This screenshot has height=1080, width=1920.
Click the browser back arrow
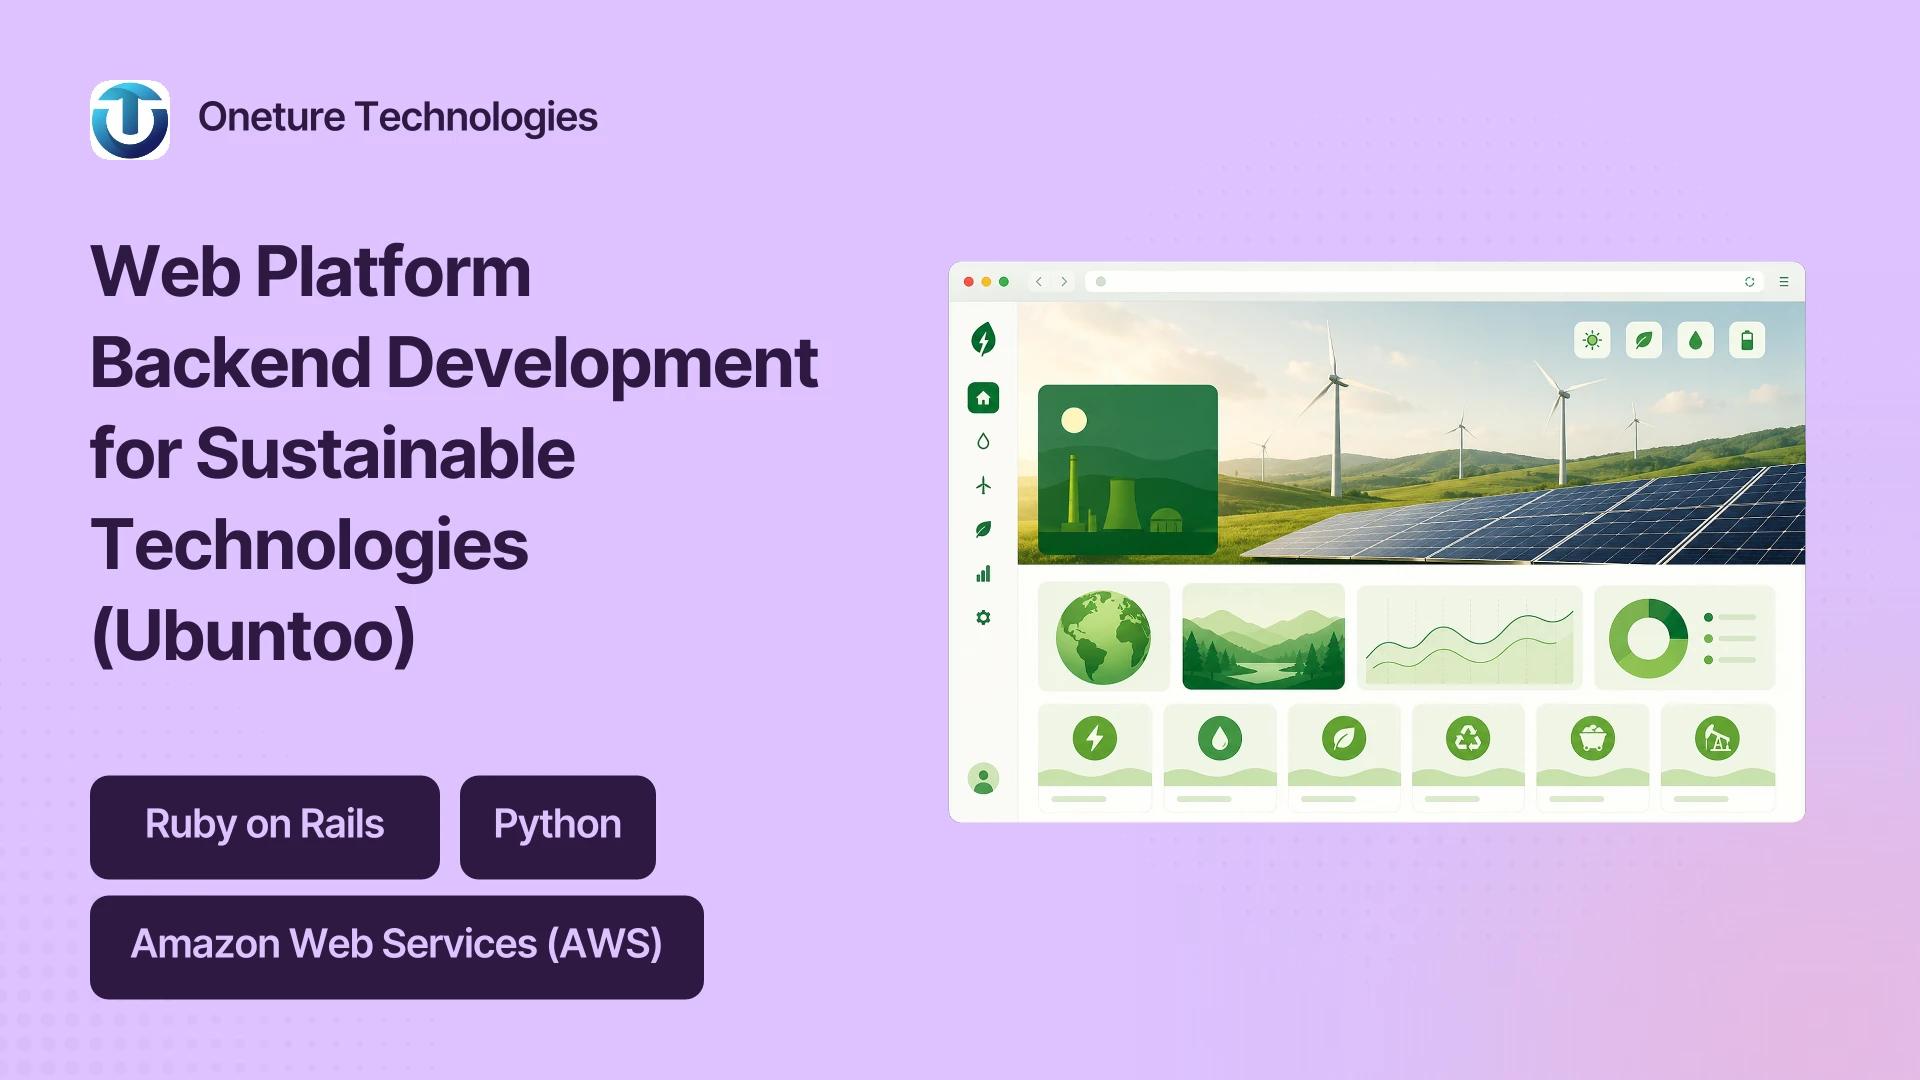tap(1039, 282)
